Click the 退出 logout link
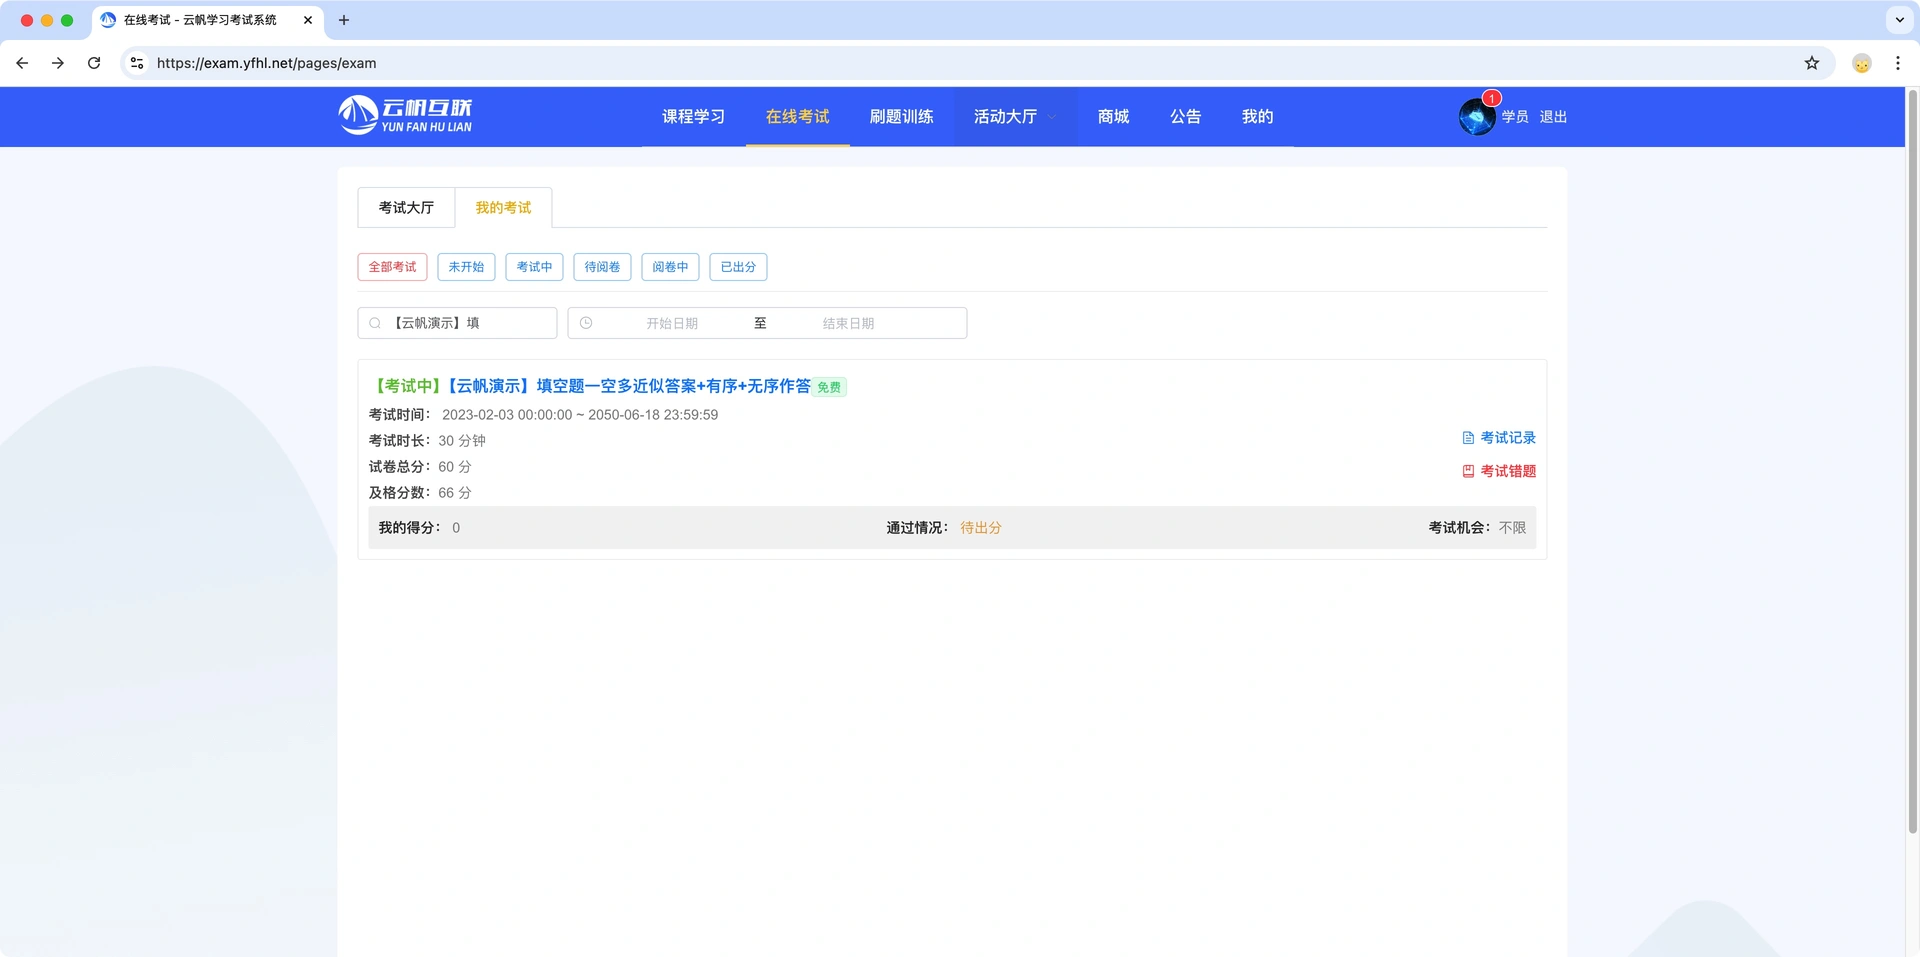Viewport: 1920px width, 957px height. [x=1553, y=117]
